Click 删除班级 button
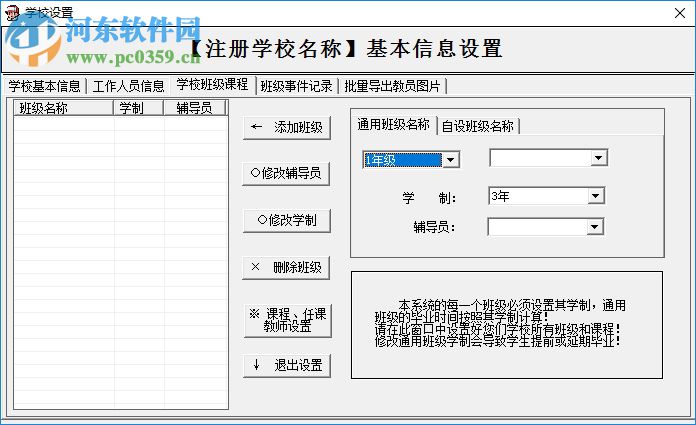This screenshot has height=425, width=696. coord(286,267)
